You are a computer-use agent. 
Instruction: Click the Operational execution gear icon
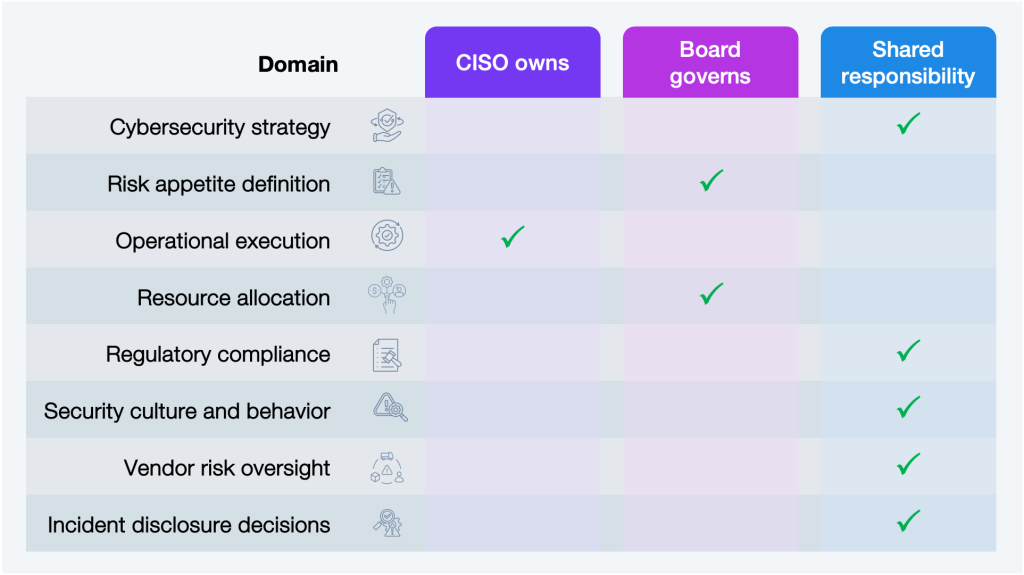[387, 235]
